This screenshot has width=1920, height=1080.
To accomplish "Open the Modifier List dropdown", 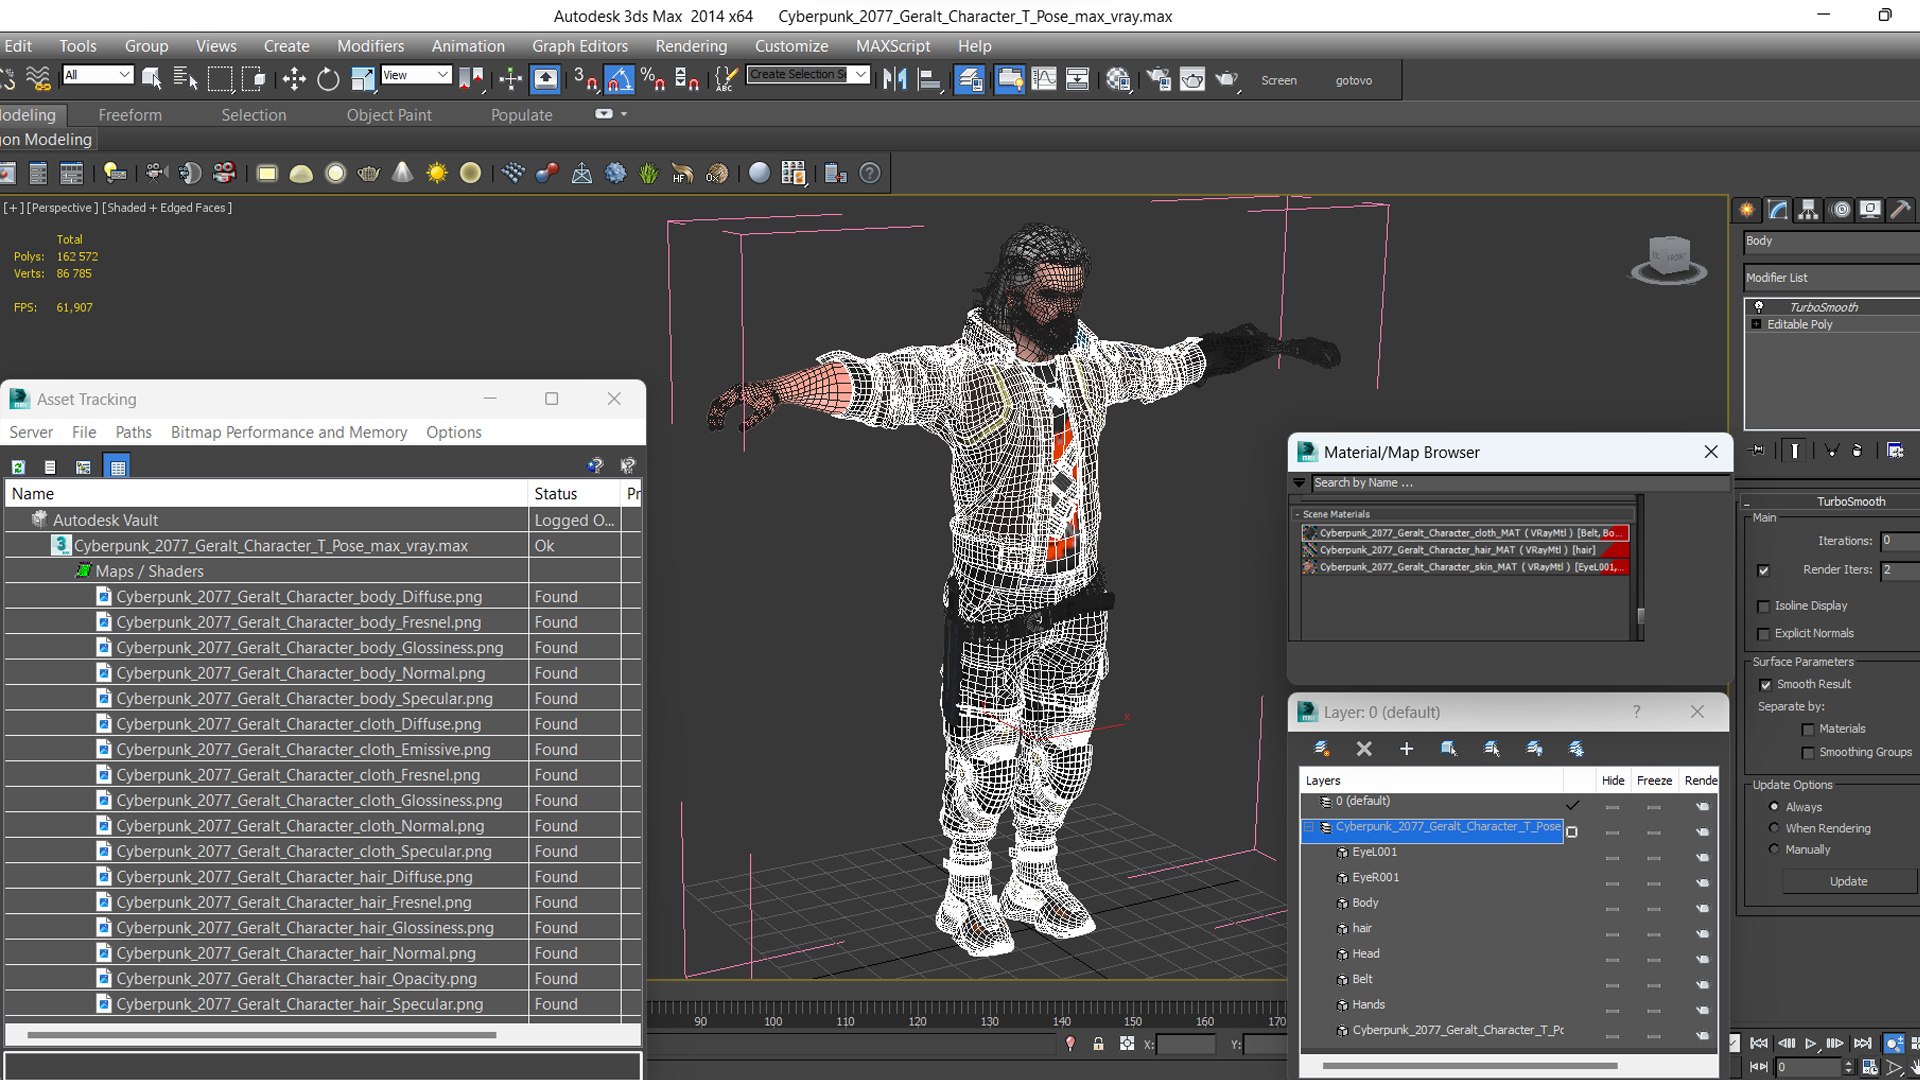I will pyautogui.click(x=1831, y=278).
